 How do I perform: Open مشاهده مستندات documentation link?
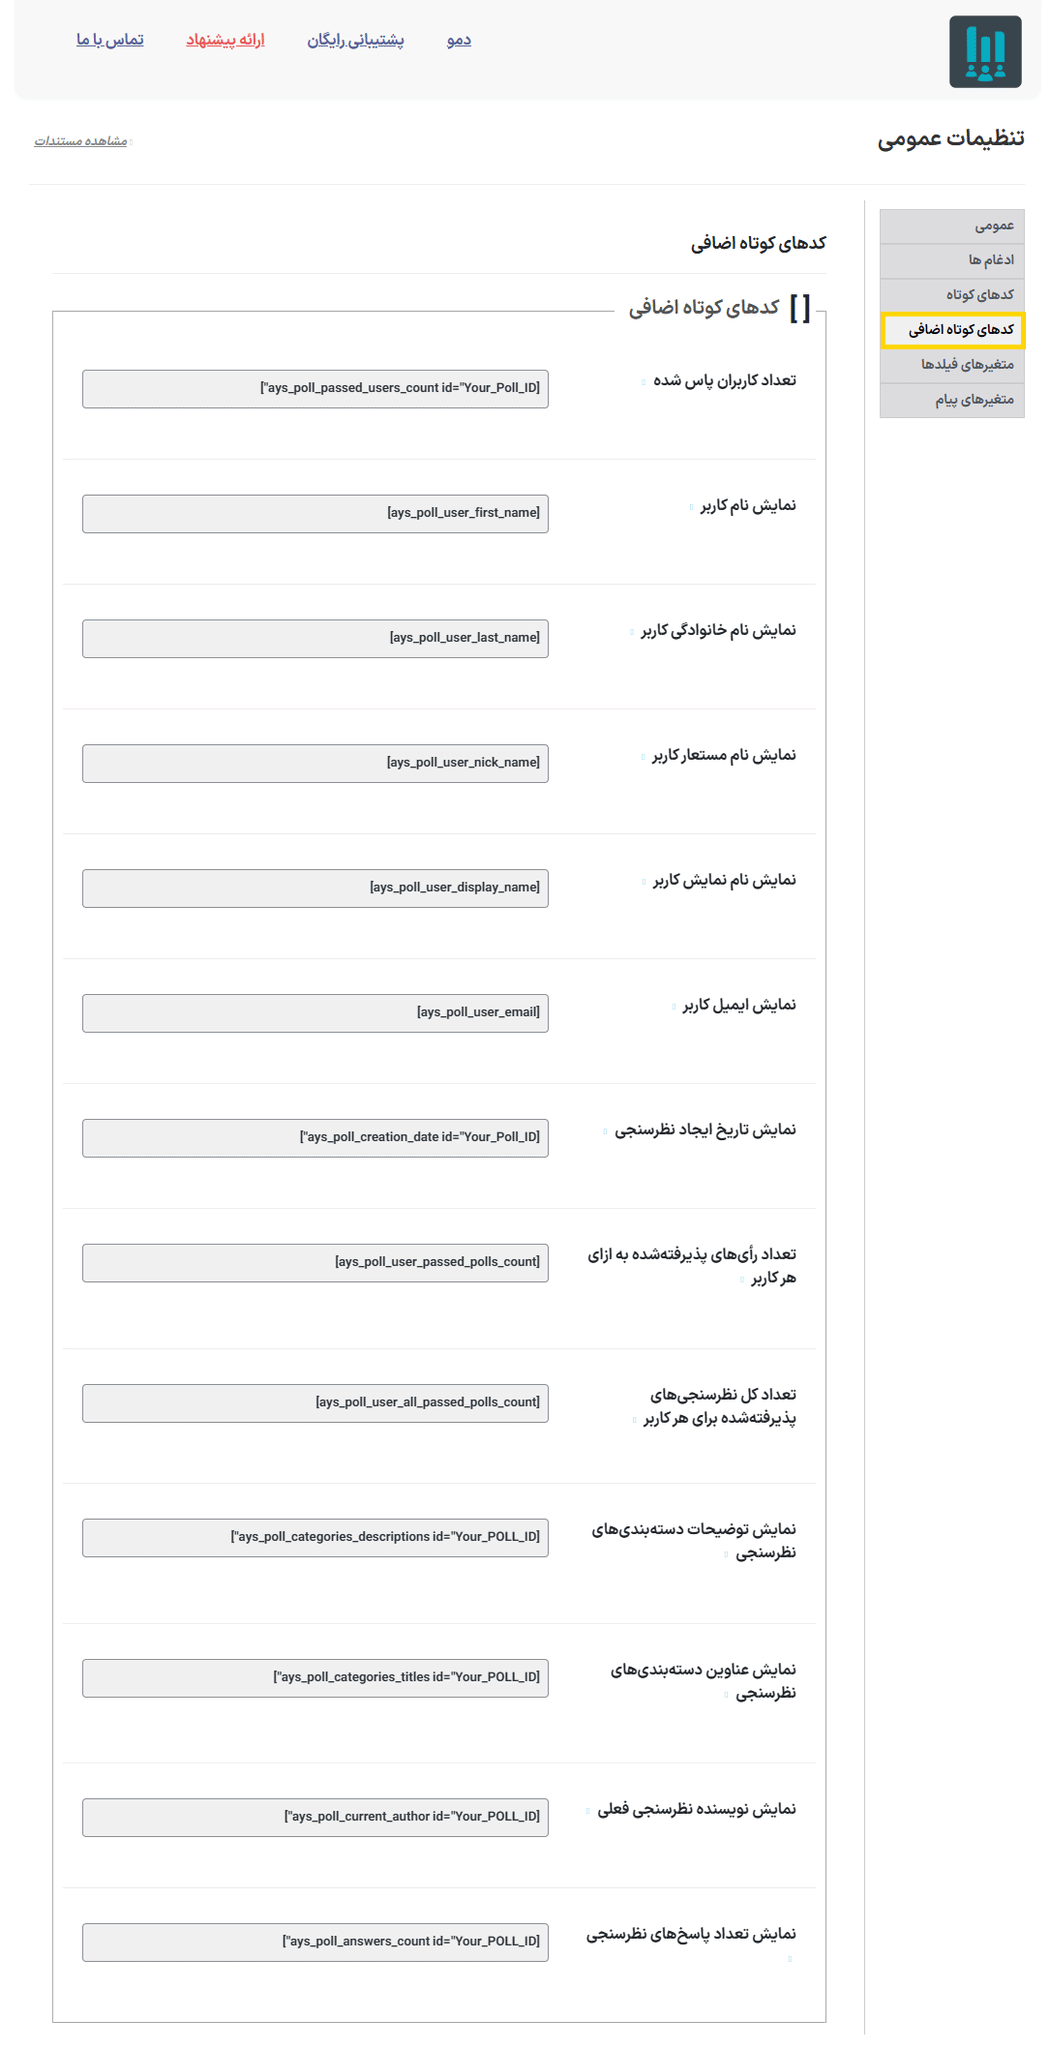(x=81, y=141)
